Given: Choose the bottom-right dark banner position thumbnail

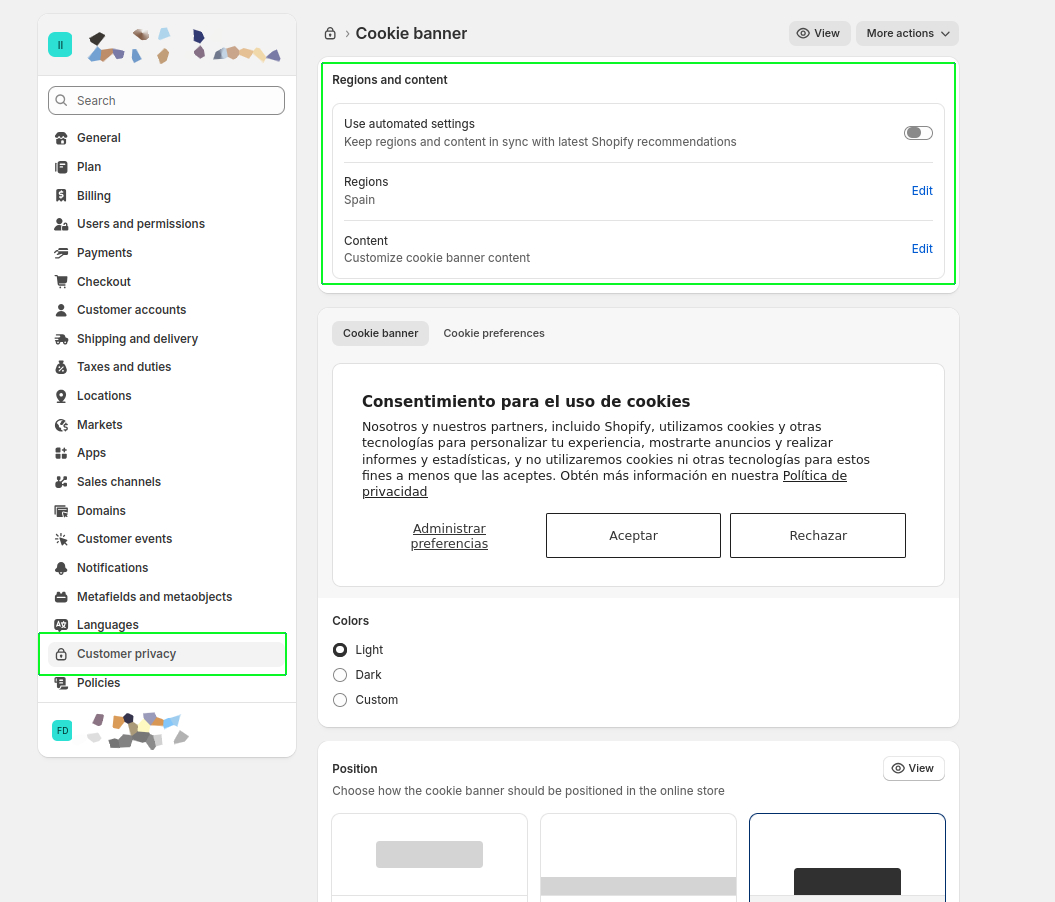Looking at the screenshot, I should point(847,858).
